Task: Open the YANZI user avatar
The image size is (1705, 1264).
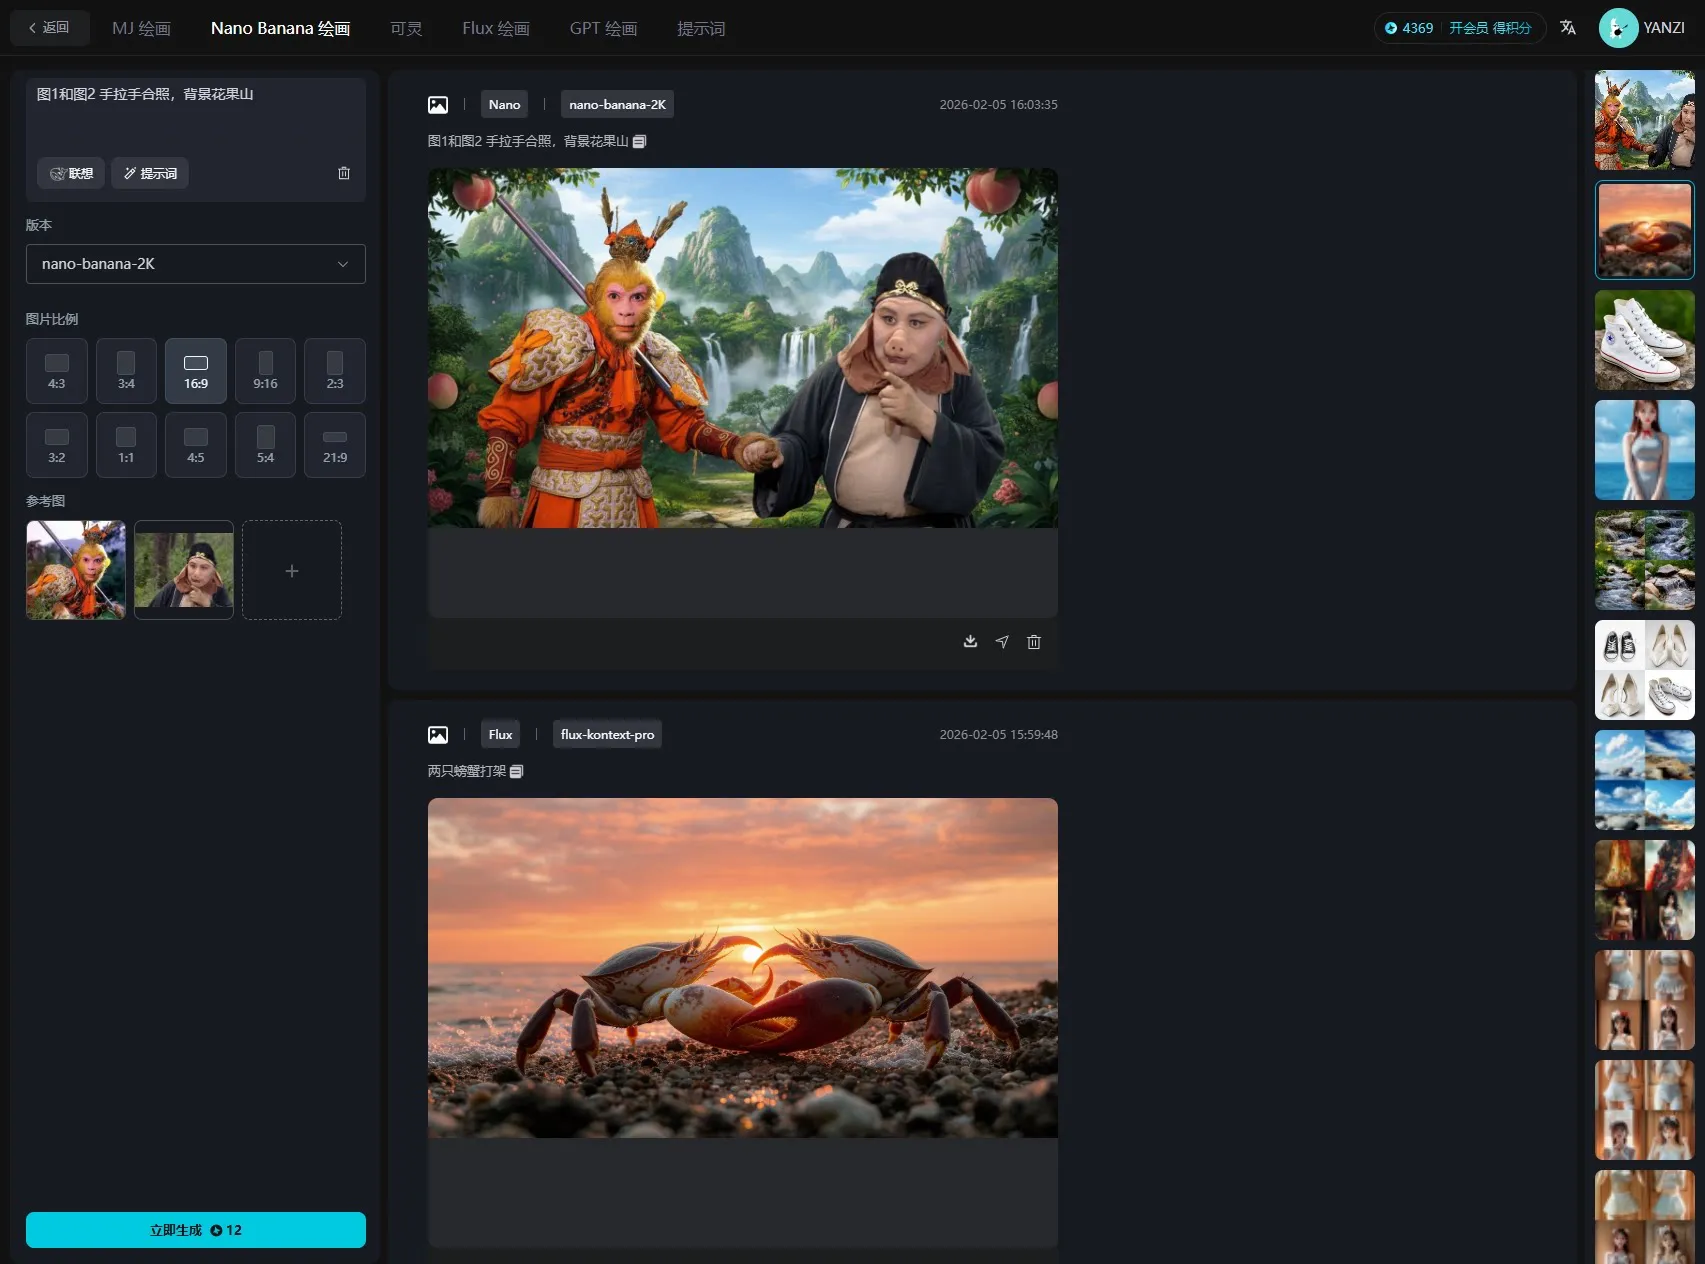Action: coord(1617,28)
